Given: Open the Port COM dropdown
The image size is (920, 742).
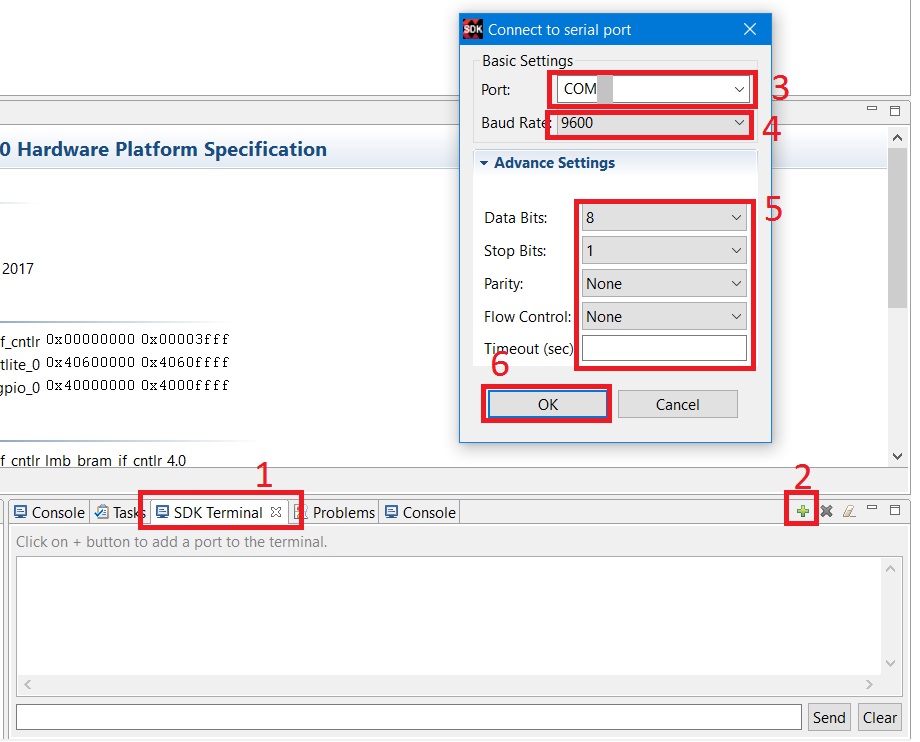Looking at the screenshot, I should click(739, 89).
